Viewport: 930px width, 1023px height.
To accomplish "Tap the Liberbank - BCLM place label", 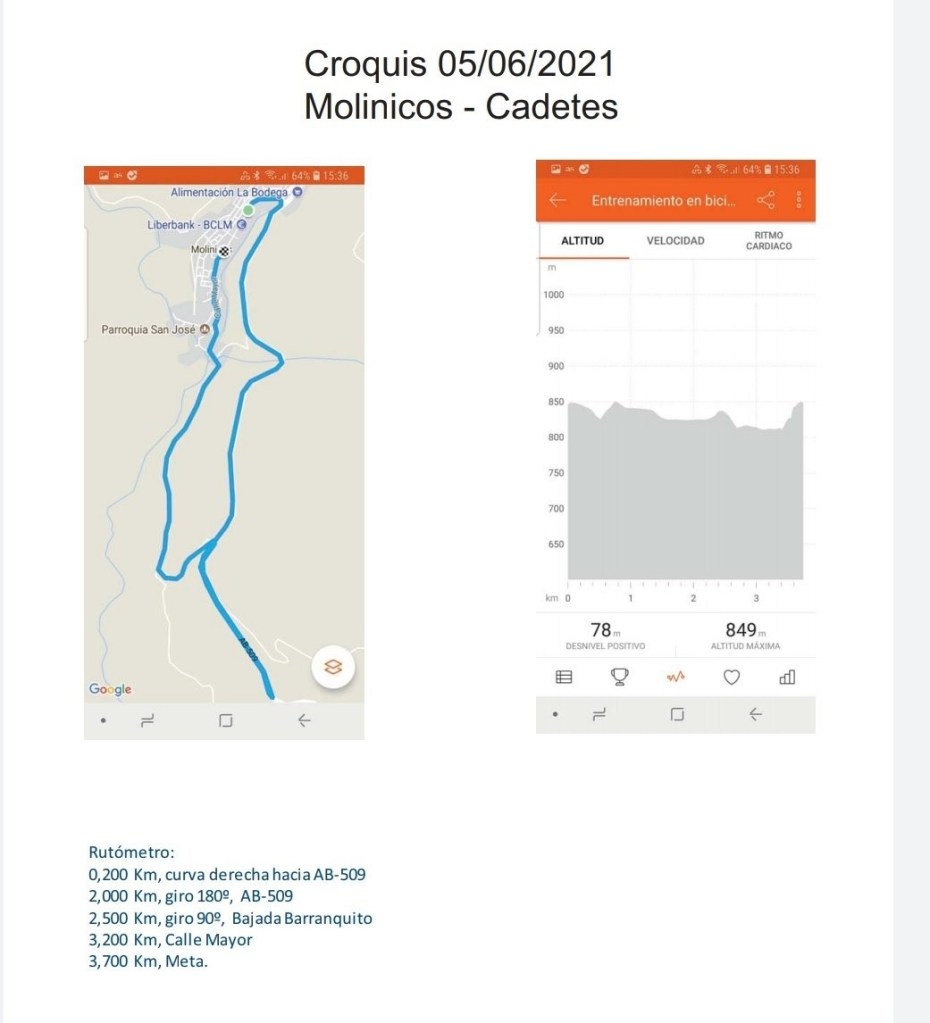I will (190, 225).
